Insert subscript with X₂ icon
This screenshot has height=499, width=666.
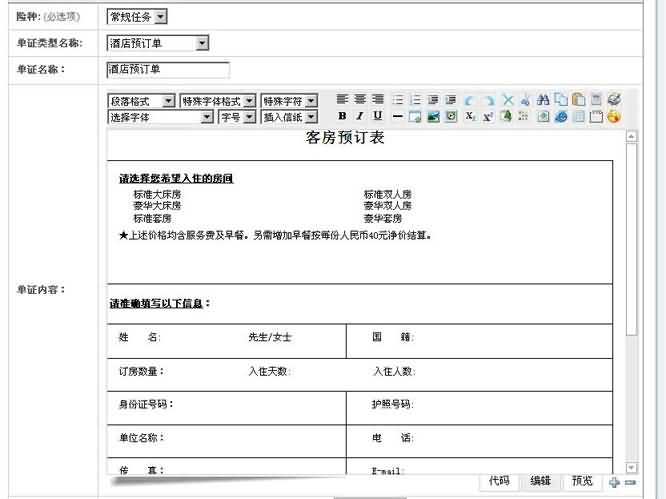point(471,117)
